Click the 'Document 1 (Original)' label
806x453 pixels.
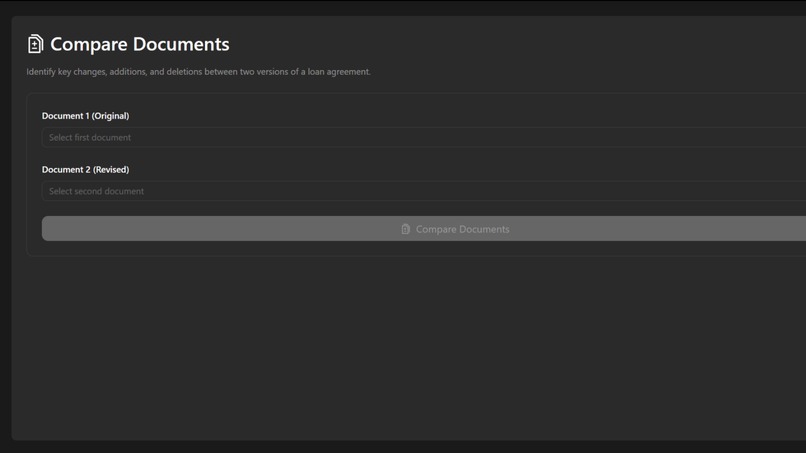(x=85, y=116)
